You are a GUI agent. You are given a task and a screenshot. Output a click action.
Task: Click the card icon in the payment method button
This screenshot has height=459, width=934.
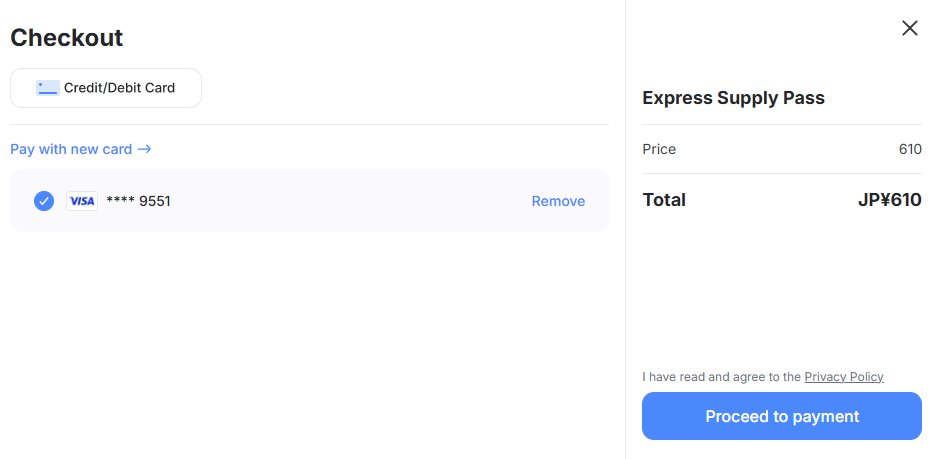(x=47, y=88)
